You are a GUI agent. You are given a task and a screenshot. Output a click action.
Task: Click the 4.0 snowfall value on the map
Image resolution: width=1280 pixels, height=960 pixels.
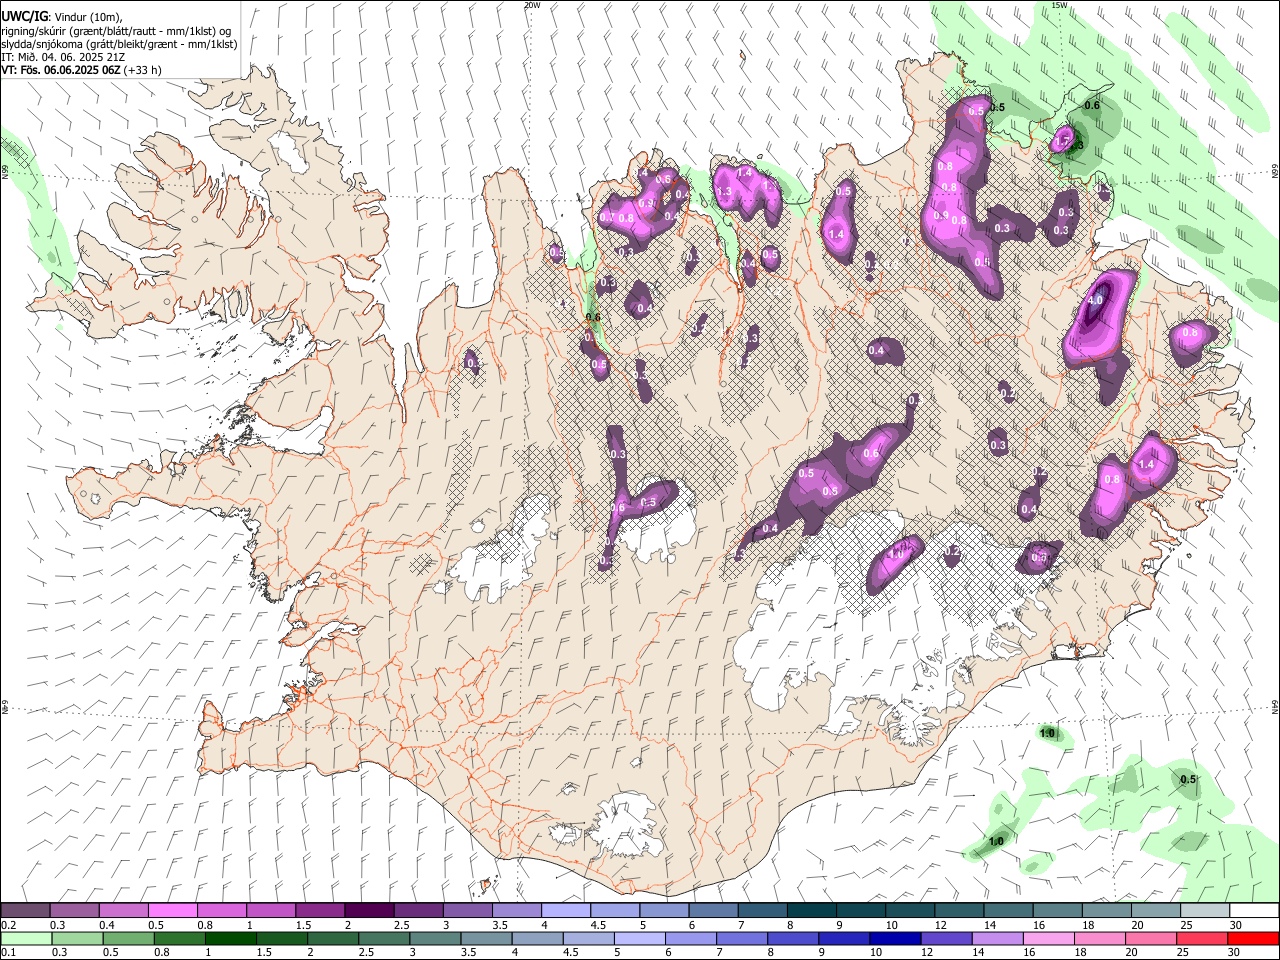tap(1095, 300)
